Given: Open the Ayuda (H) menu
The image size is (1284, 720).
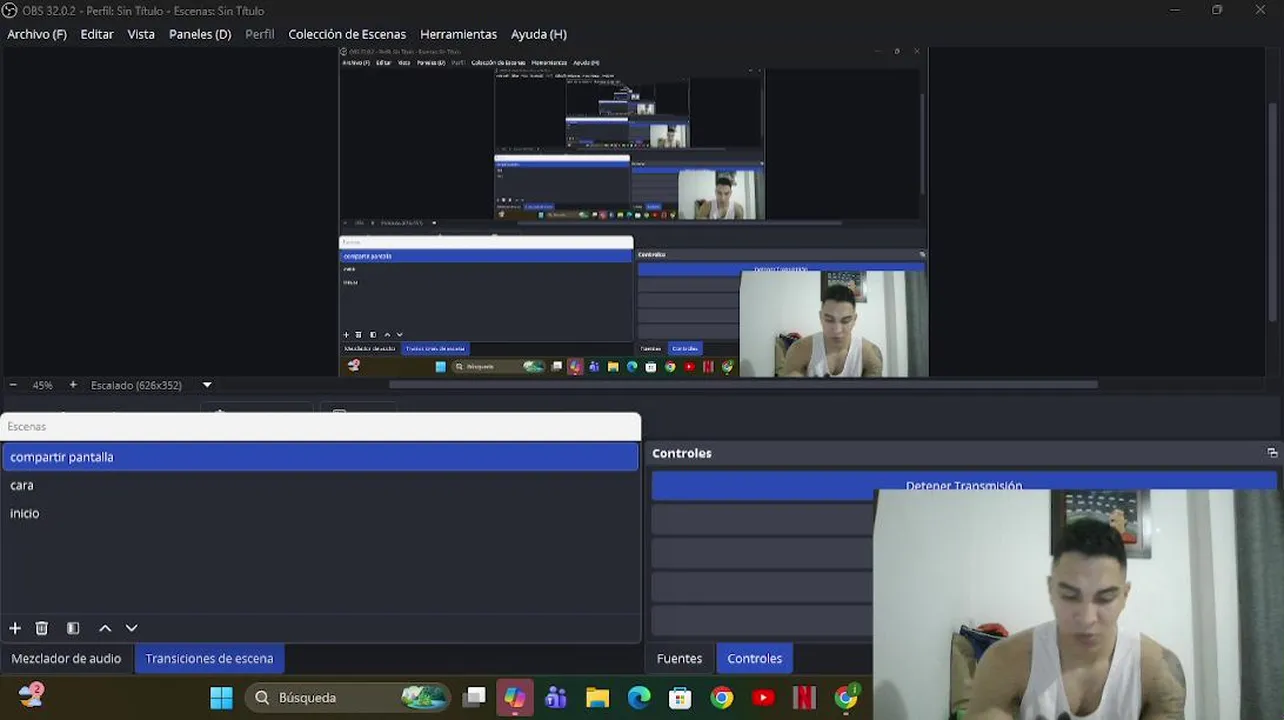Looking at the screenshot, I should pos(539,34).
